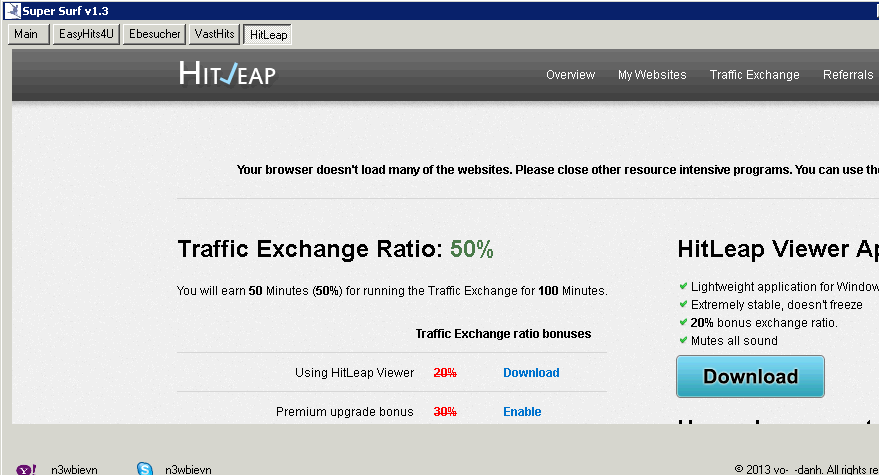879x475 pixels.
Task: Click the HitLeap Viewer heading
Action: (x=778, y=249)
